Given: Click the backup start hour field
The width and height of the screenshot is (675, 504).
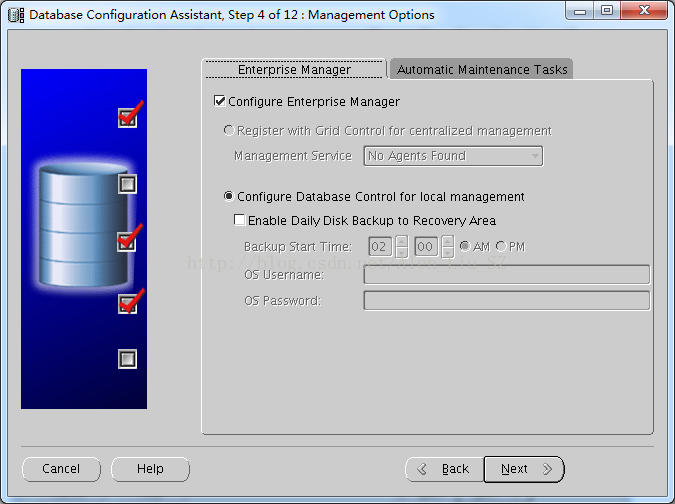Looking at the screenshot, I should tap(380, 247).
